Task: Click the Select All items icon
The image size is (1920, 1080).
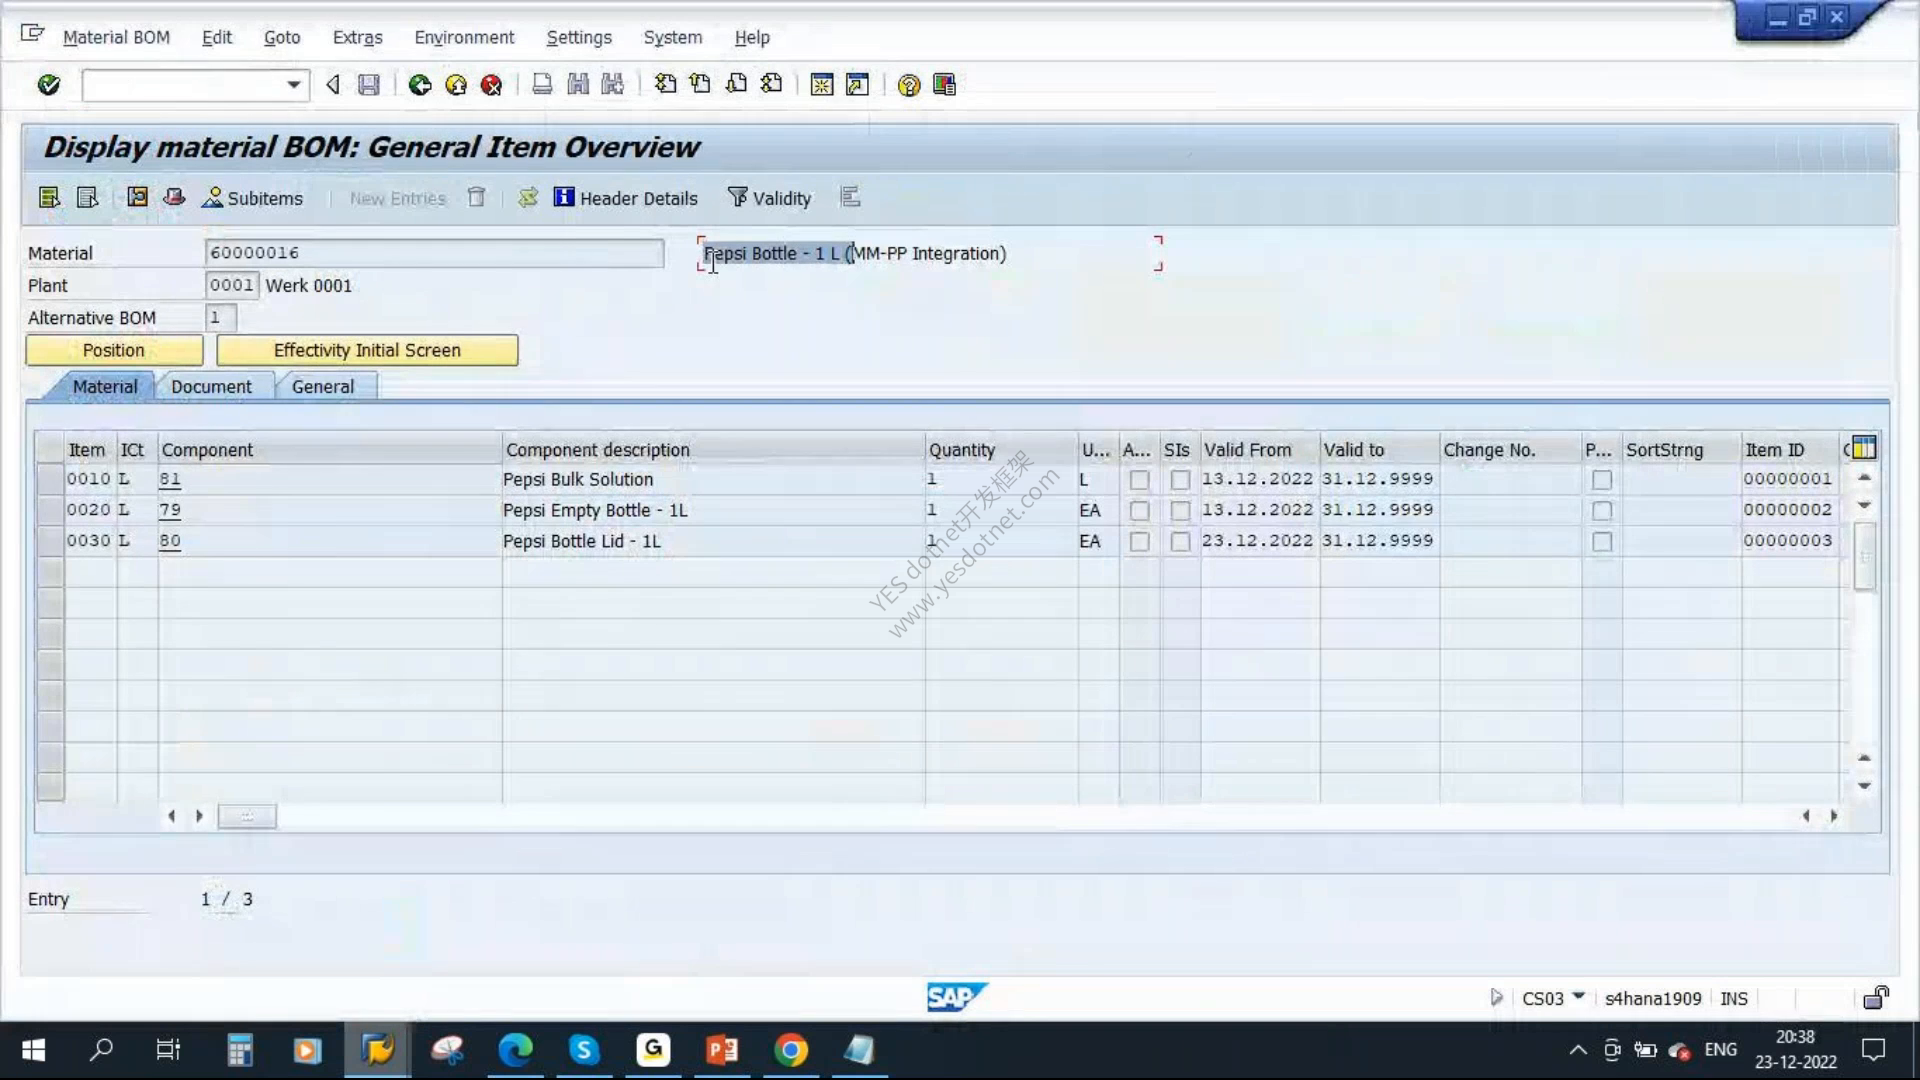Action: pos(49,198)
